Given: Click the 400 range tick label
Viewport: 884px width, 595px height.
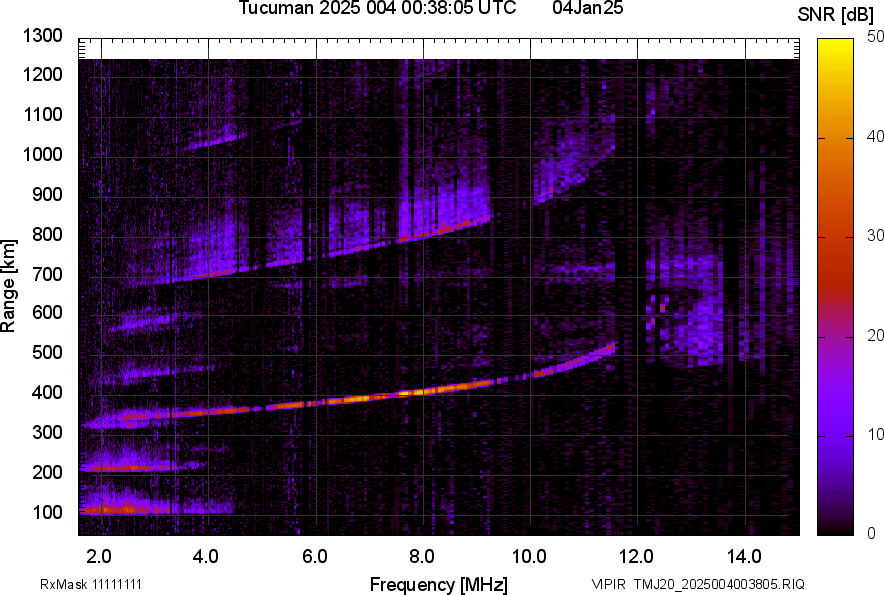Looking at the screenshot, I should click(x=51, y=394).
